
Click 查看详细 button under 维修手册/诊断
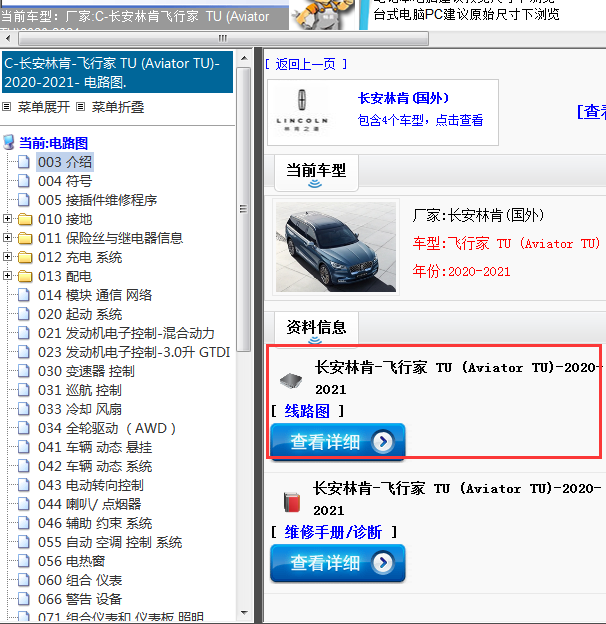coord(337,563)
